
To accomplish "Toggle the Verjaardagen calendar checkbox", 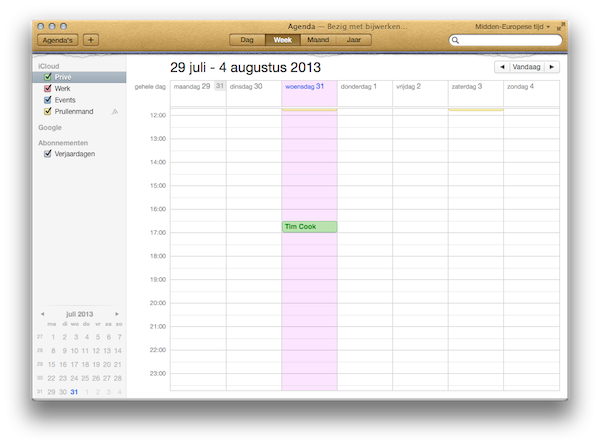I will pyautogui.click(x=47, y=154).
